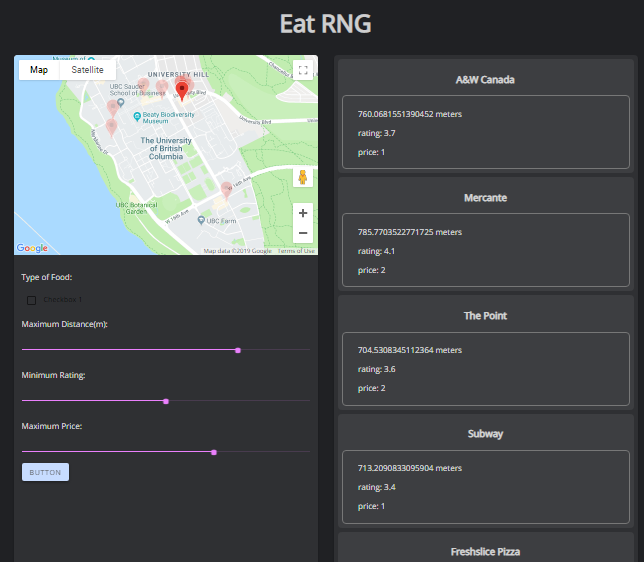Select the A&W Canada restaurant card title
The width and height of the screenshot is (644, 562).
[x=485, y=80]
